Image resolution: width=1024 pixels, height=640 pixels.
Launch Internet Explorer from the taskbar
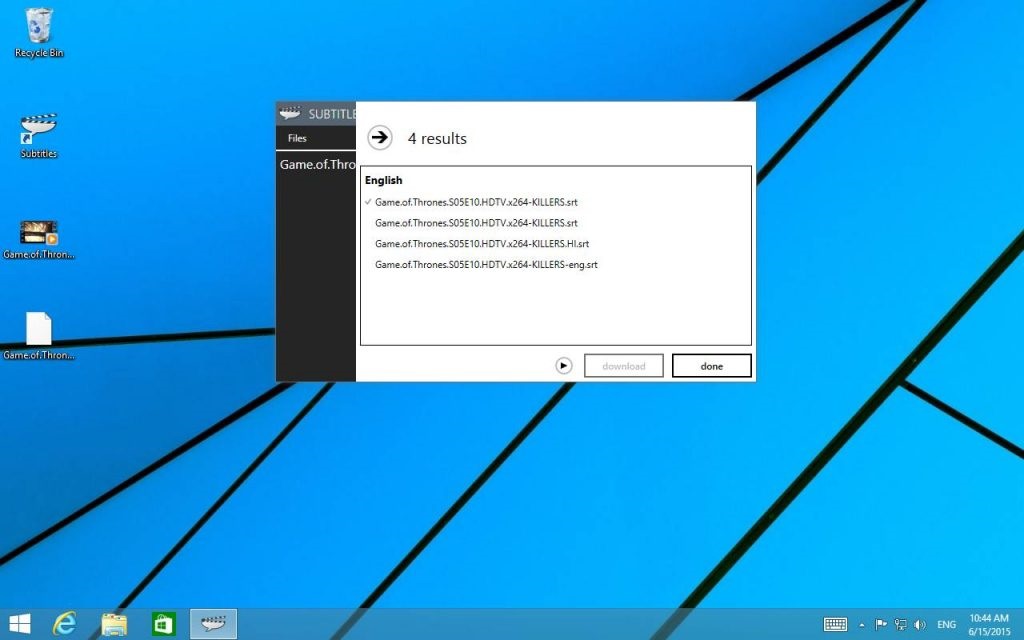click(64, 624)
